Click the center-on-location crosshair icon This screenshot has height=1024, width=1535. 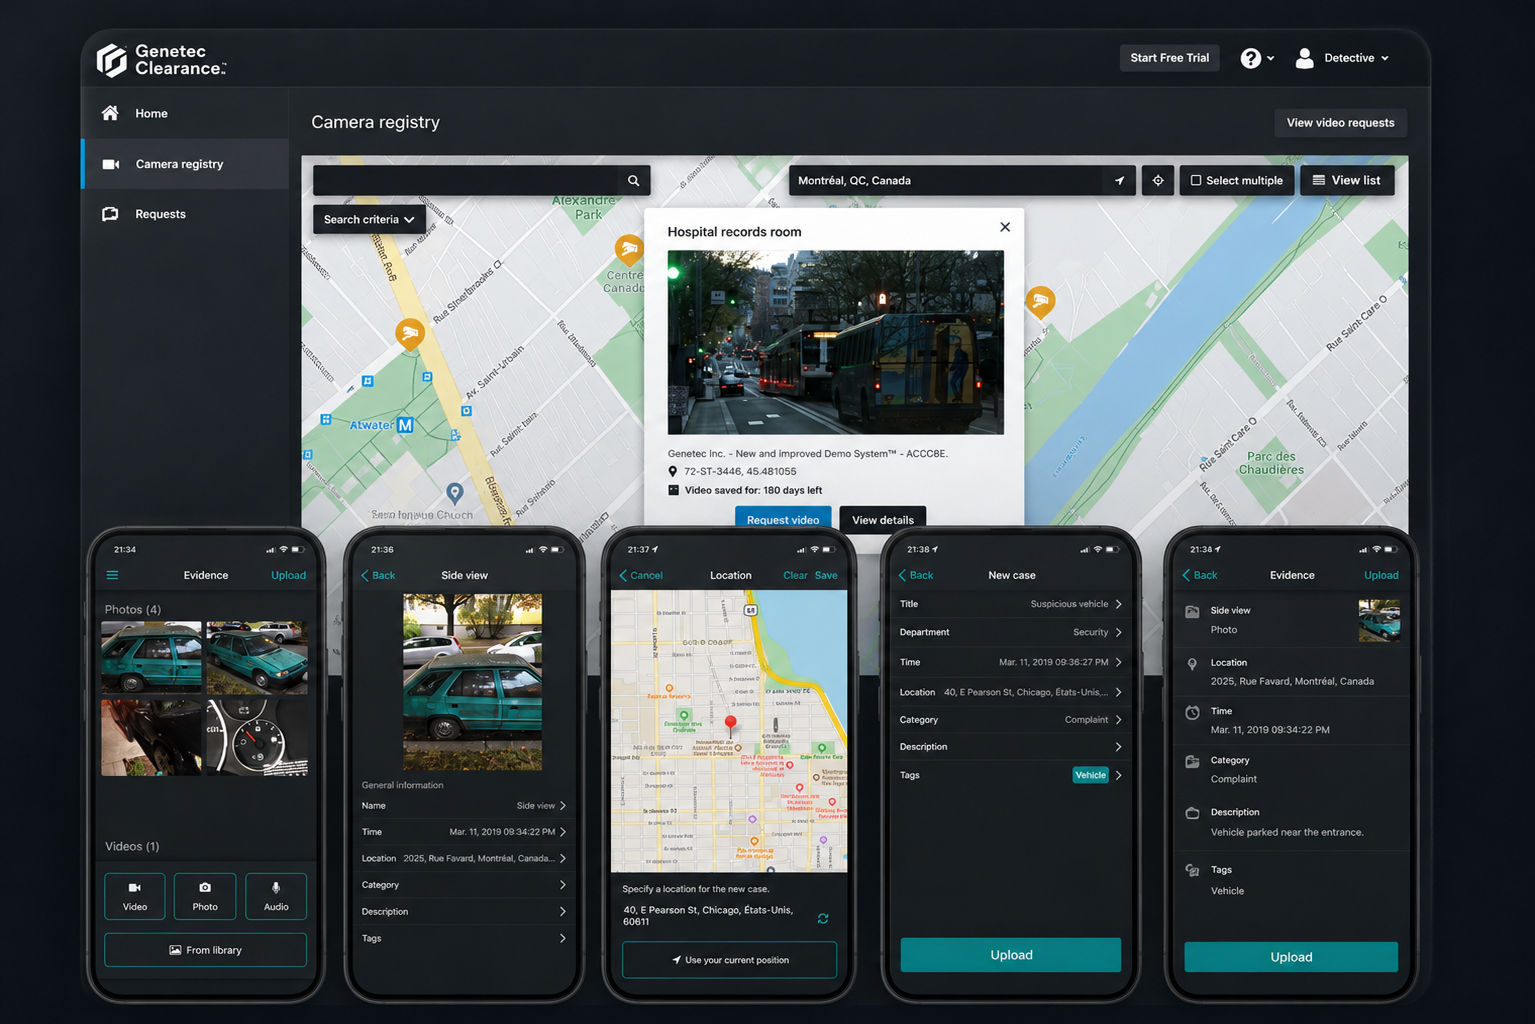pyautogui.click(x=1158, y=181)
